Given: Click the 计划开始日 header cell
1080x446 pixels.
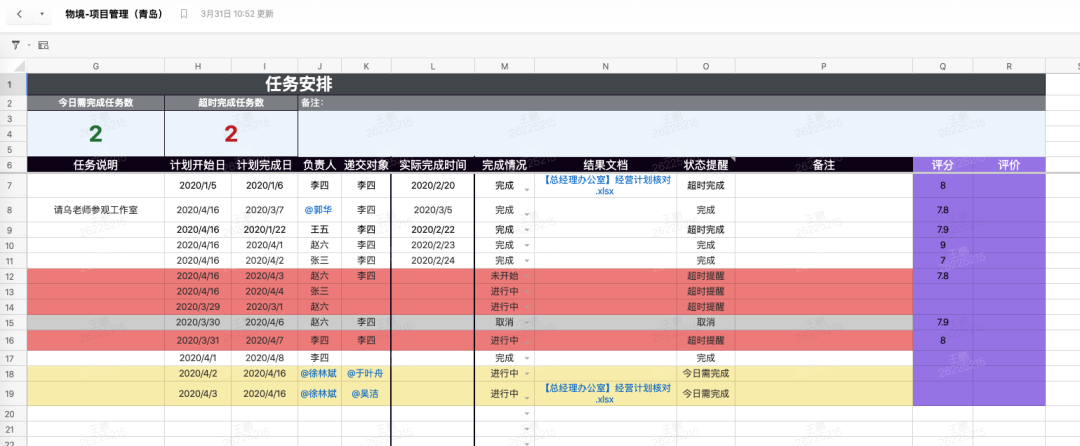Looking at the screenshot, I should point(198,165).
